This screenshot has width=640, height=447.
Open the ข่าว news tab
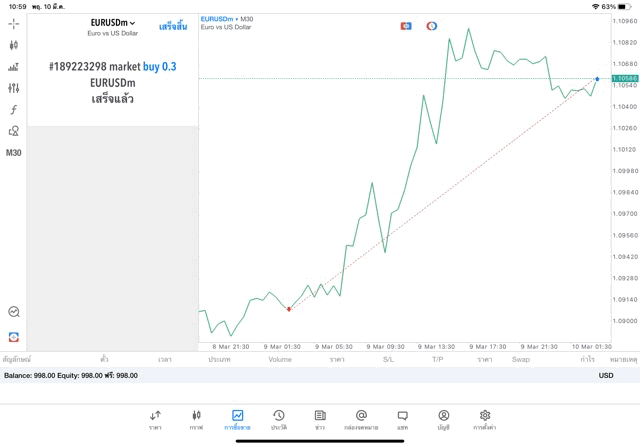pos(320,420)
